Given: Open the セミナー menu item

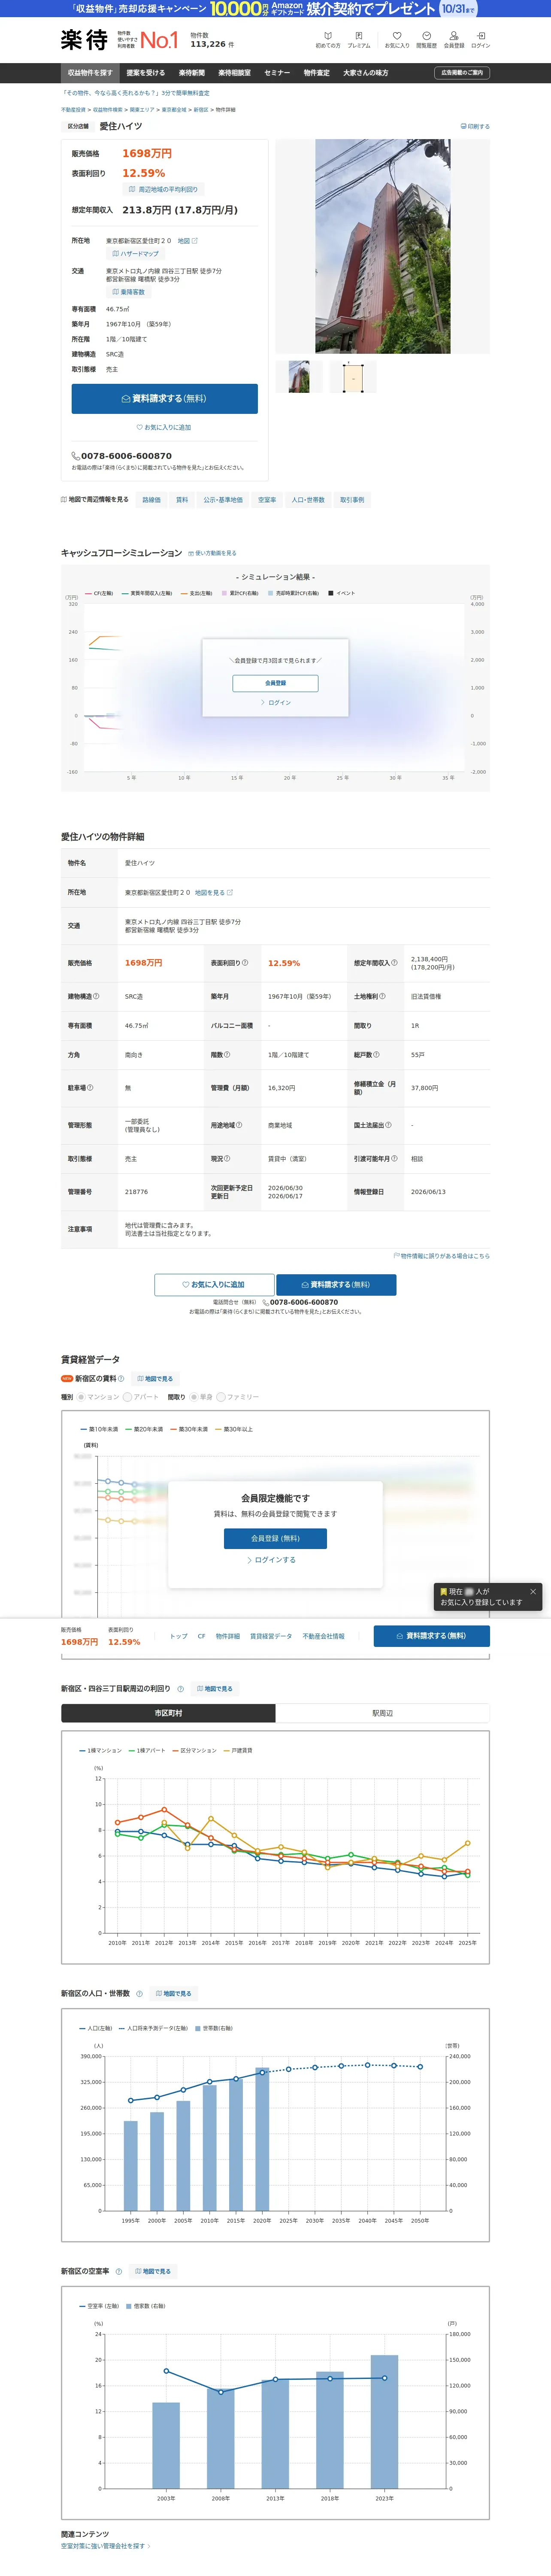Looking at the screenshot, I should coord(277,73).
